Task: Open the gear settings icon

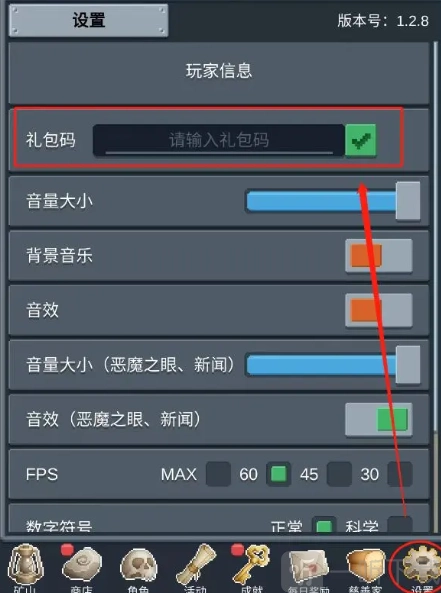Action: pos(421,566)
